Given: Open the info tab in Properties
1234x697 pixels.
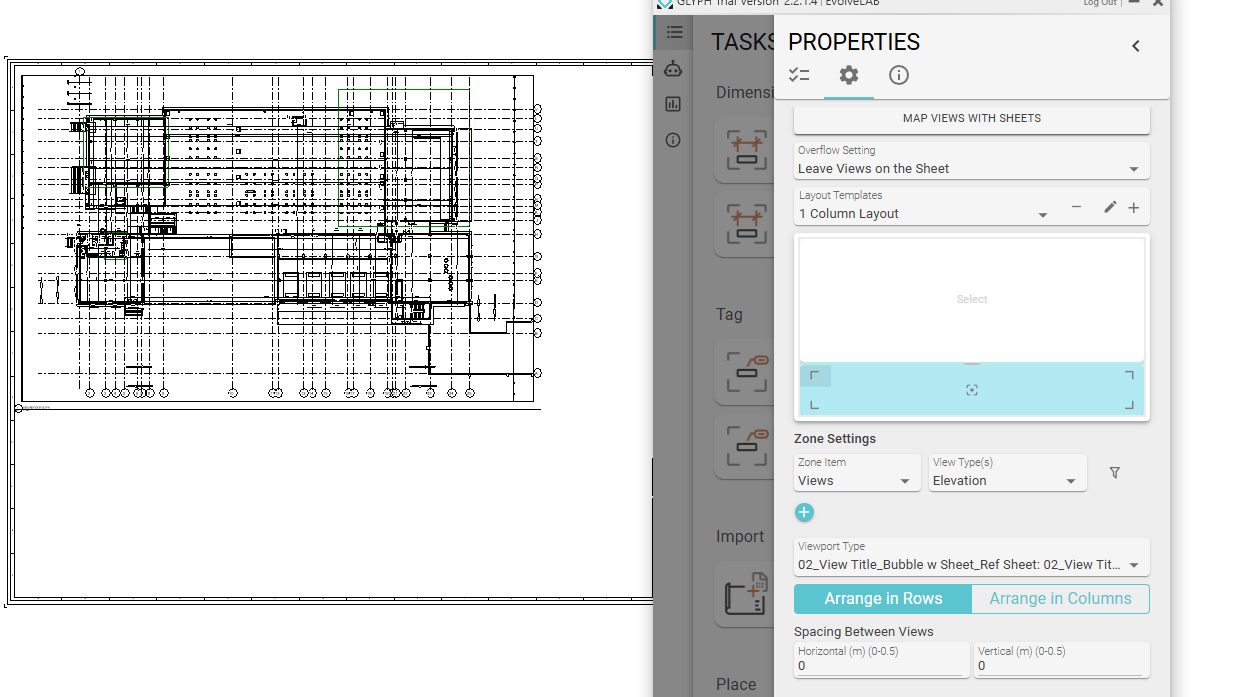Looking at the screenshot, I should tap(899, 75).
